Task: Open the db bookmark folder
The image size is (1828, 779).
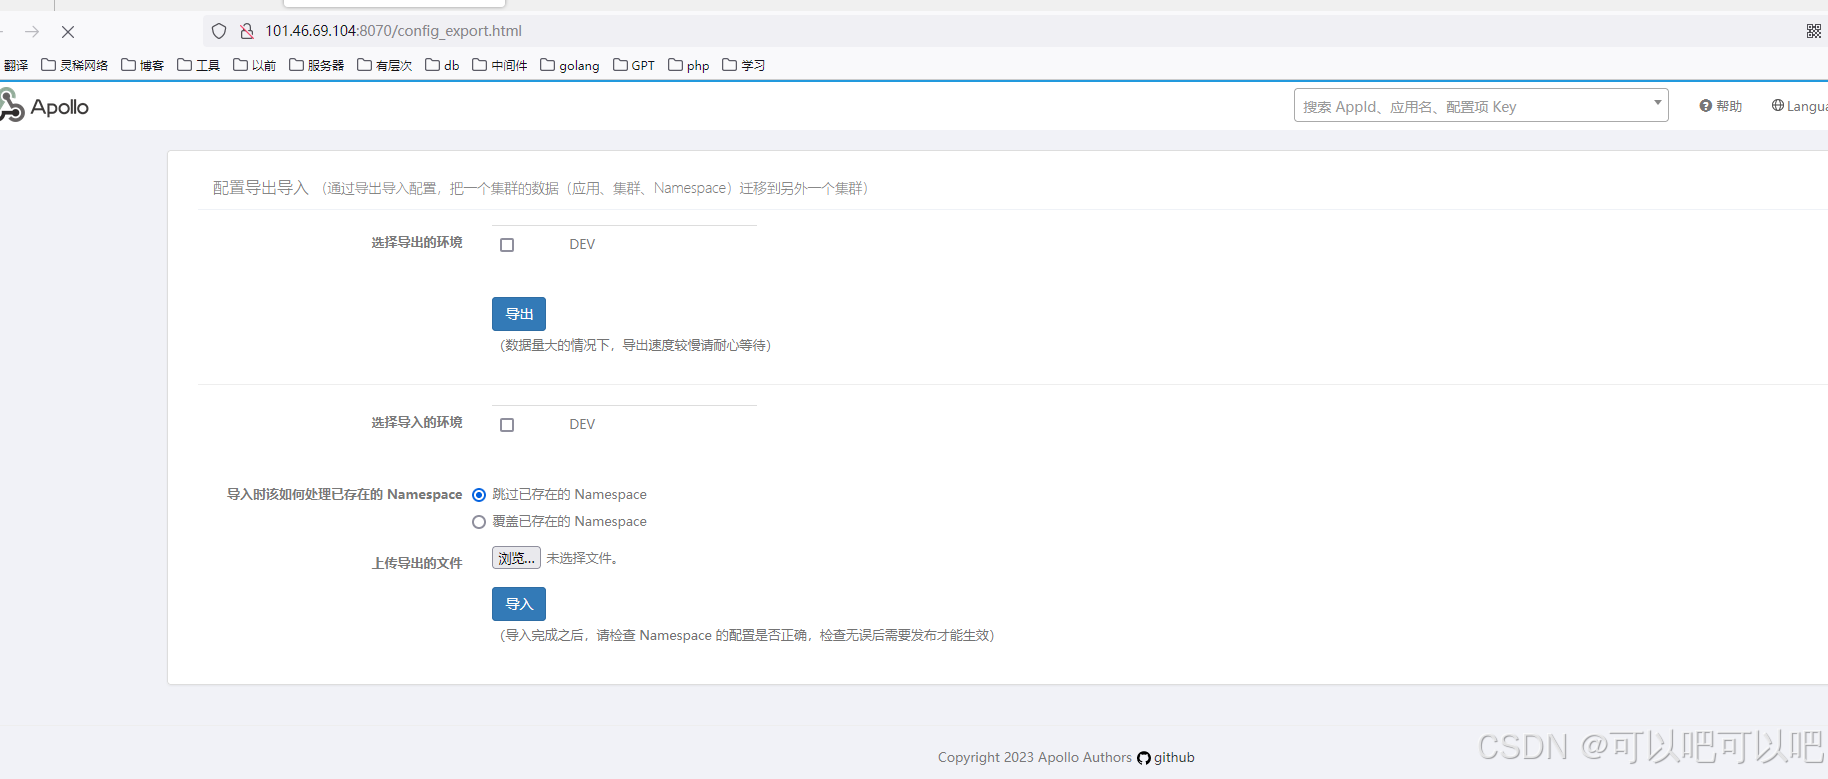Action: coord(442,65)
